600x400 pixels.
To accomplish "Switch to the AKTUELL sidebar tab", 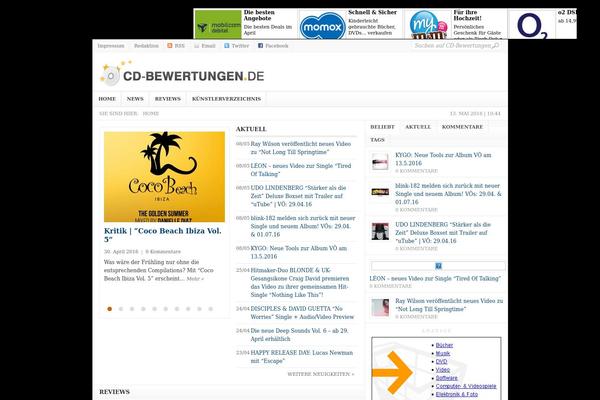I will point(418,127).
